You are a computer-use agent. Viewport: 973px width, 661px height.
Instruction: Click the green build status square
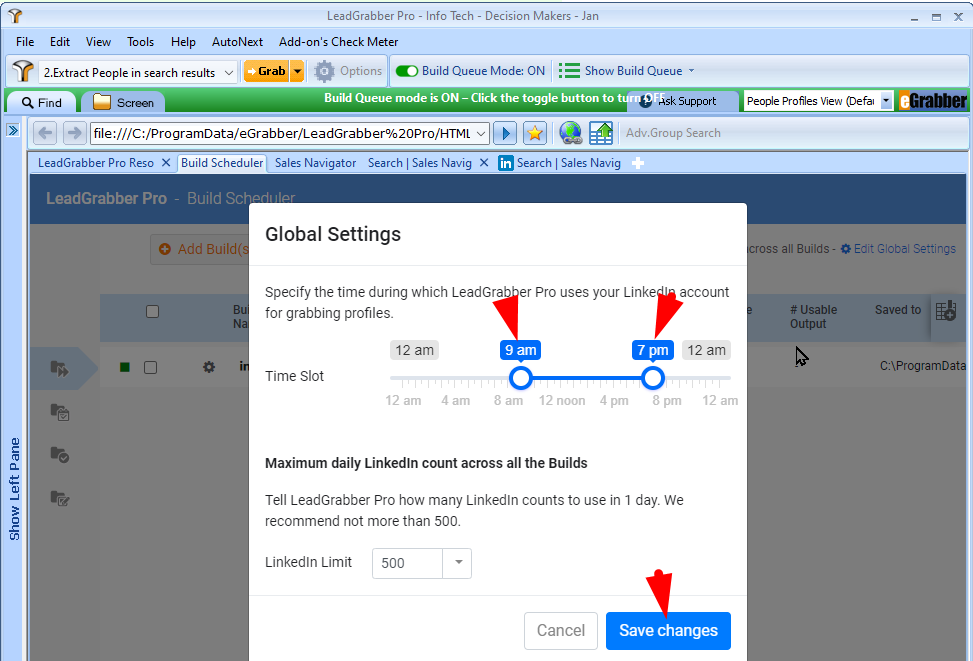pos(125,367)
